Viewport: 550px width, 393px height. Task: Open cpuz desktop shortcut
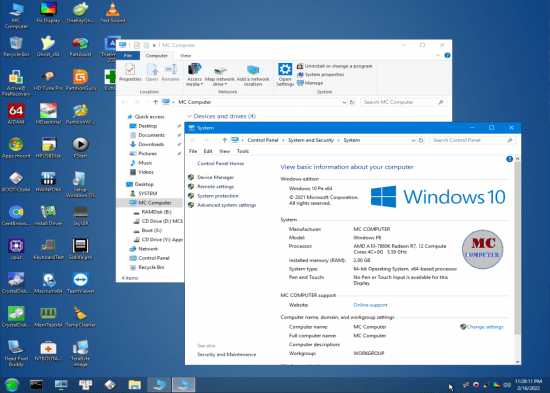[x=16, y=249]
